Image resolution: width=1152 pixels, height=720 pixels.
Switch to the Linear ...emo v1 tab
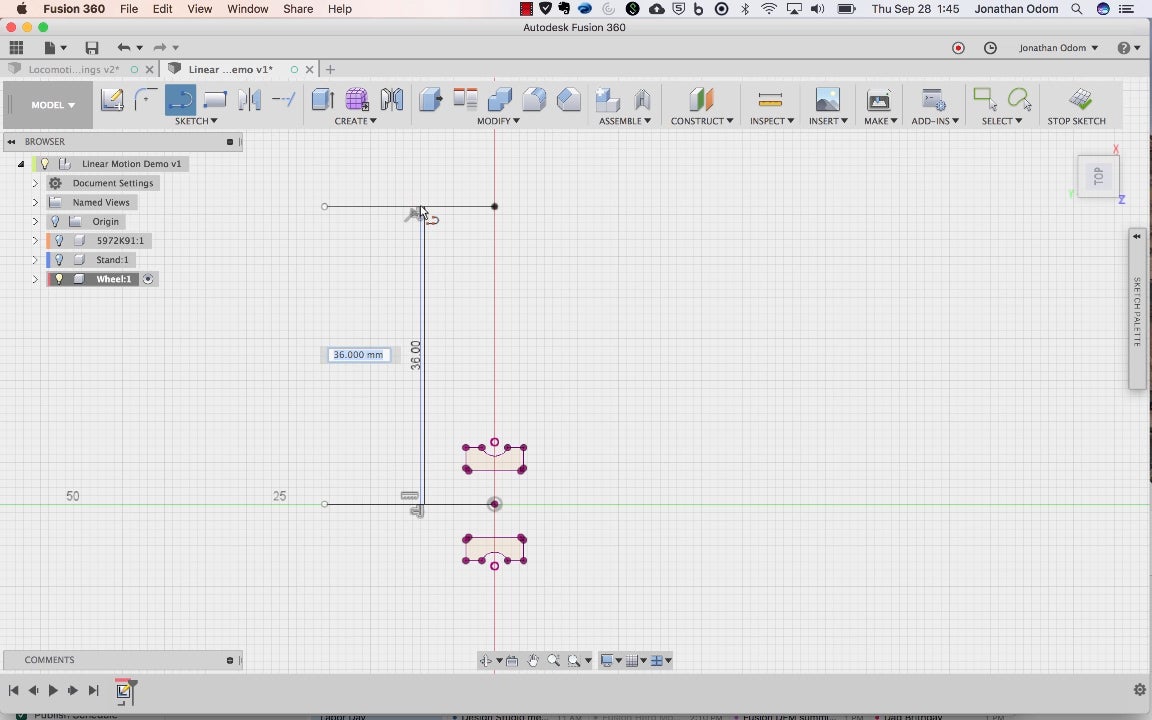click(x=230, y=69)
